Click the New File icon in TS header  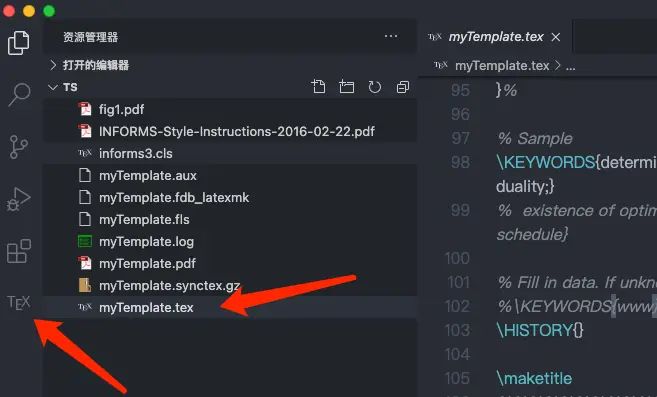[318, 87]
